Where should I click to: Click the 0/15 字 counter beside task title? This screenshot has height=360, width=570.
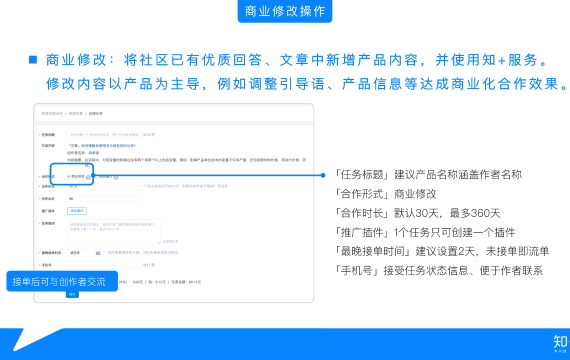(x=149, y=135)
